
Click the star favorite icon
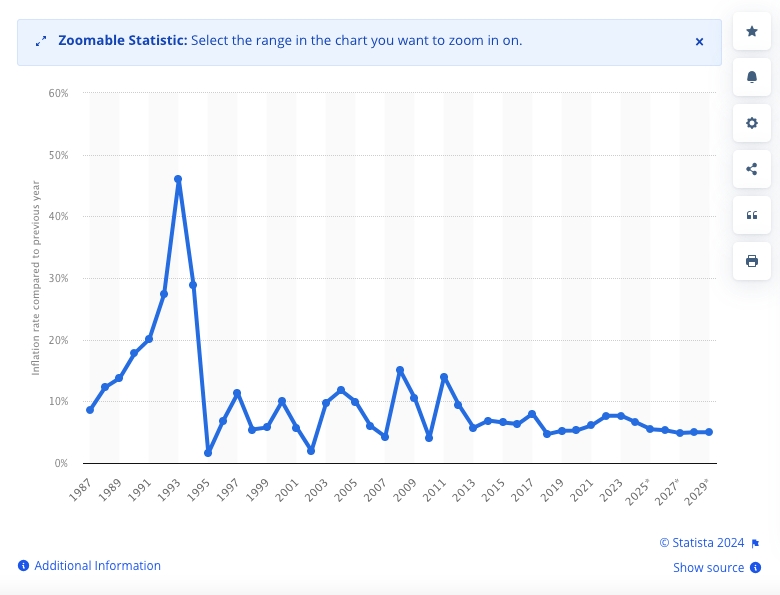click(752, 32)
